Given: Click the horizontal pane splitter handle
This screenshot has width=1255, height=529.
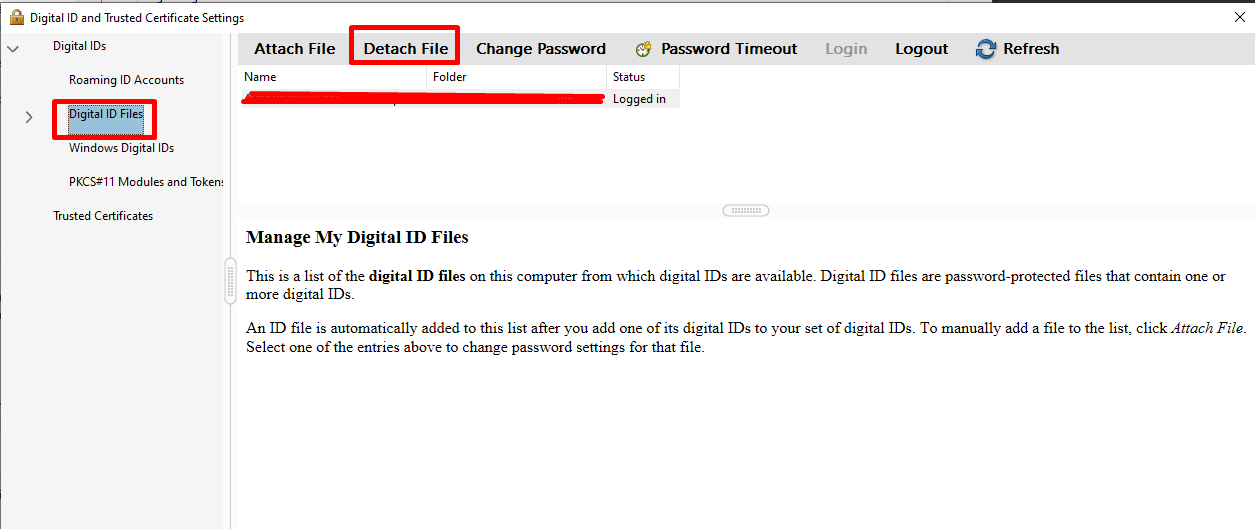Looking at the screenshot, I should click(745, 211).
